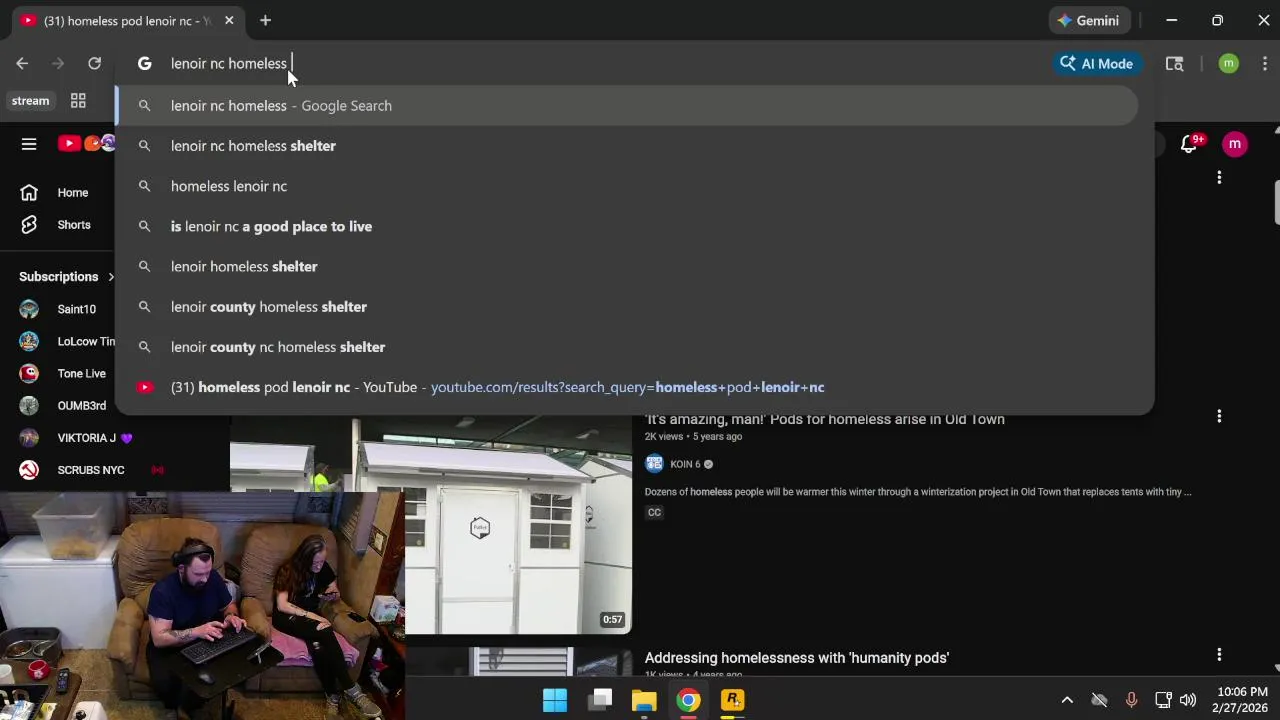Open the Task View taskbar icon
This screenshot has width=1280, height=720.
(600, 700)
